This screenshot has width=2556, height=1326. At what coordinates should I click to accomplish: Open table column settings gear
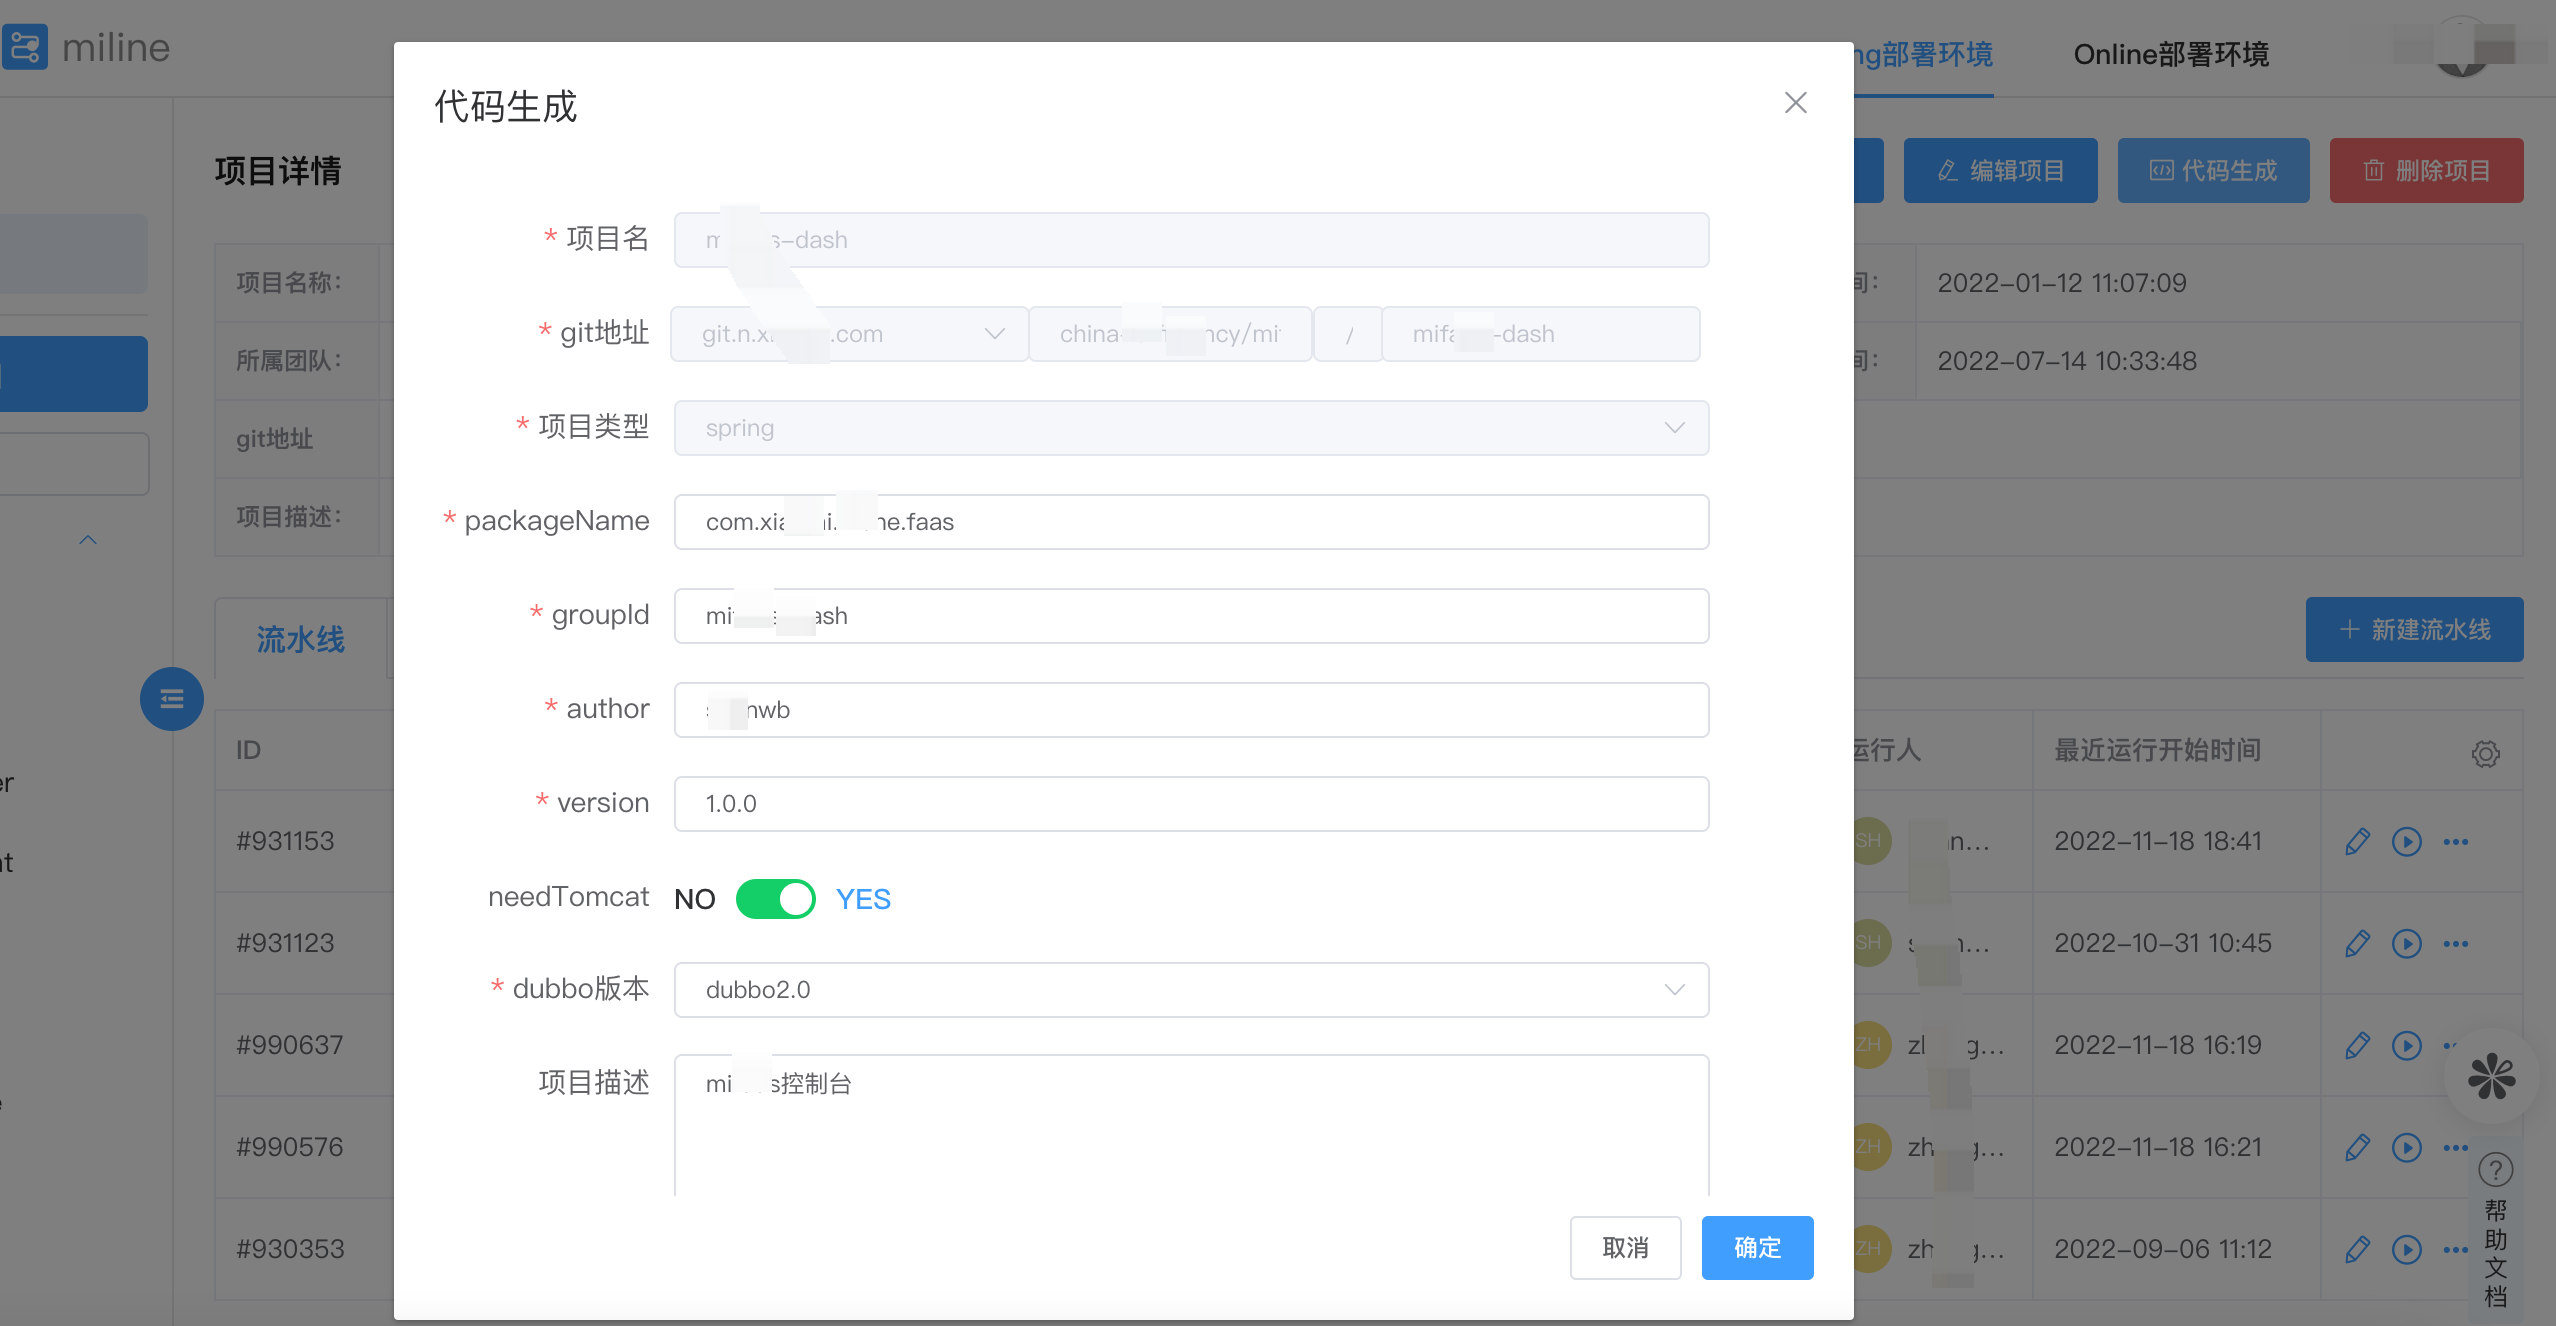[2485, 753]
